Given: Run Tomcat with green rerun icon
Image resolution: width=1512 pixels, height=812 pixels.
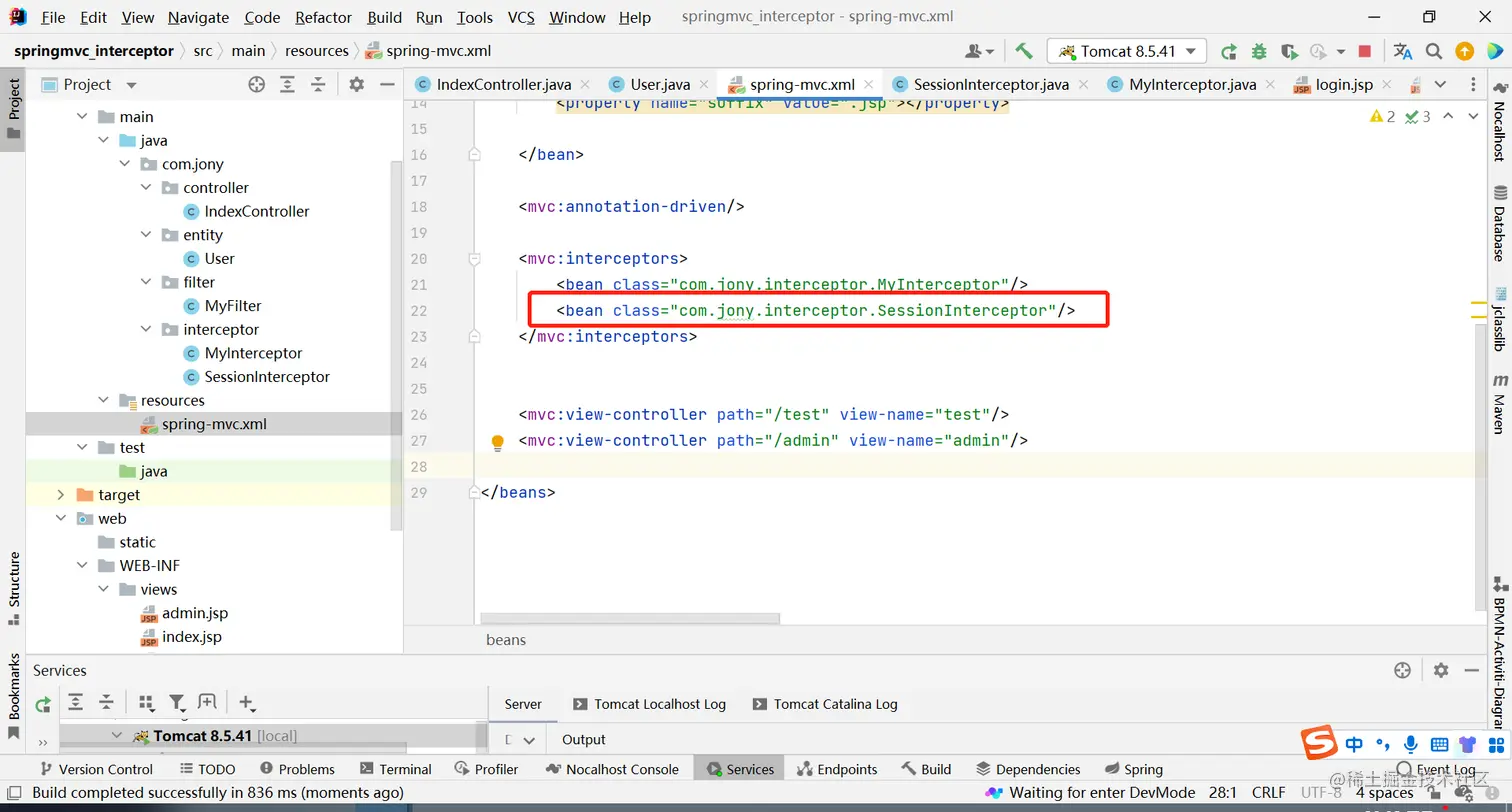Looking at the screenshot, I should click(1229, 51).
